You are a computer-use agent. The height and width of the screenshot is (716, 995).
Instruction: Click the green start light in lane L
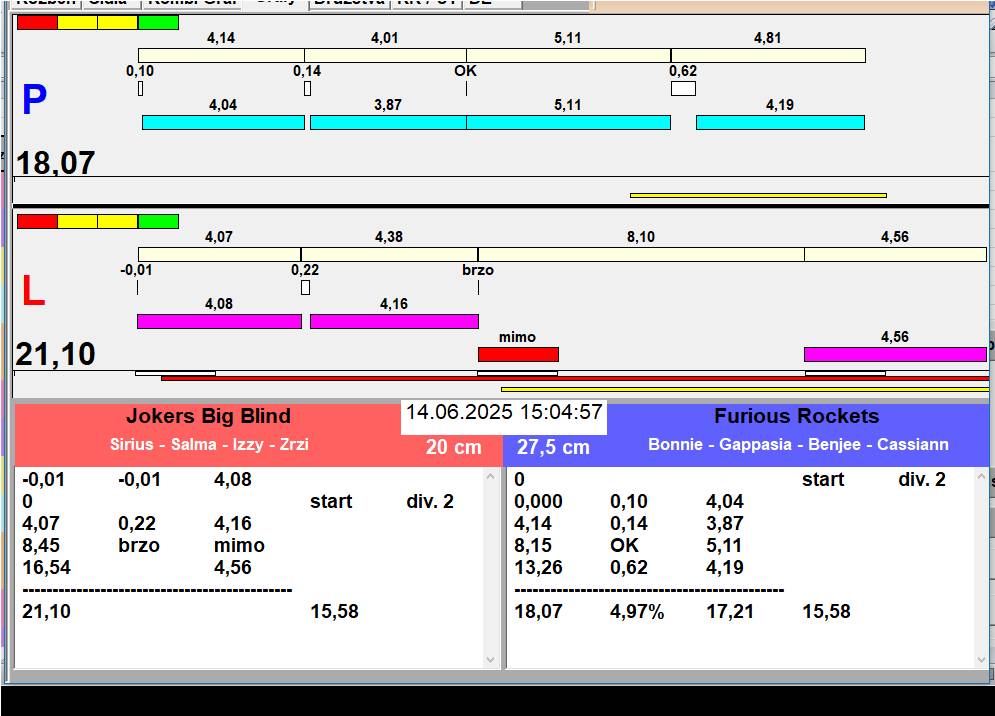coord(158,221)
